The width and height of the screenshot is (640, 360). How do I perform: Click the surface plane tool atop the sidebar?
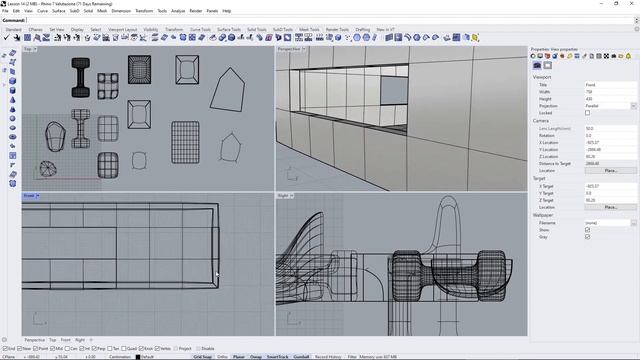coord(13,53)
